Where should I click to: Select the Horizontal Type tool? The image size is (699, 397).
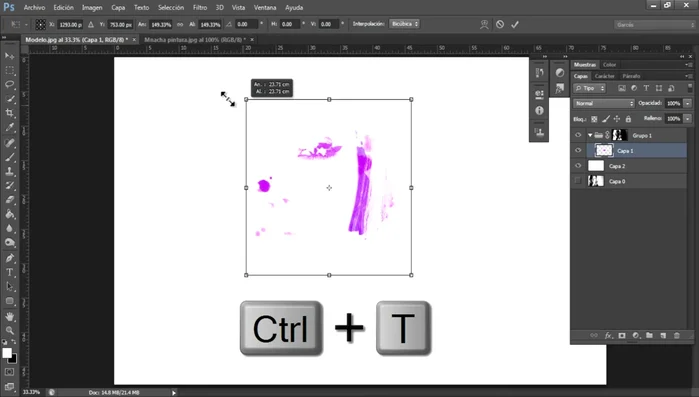[9, 272]
